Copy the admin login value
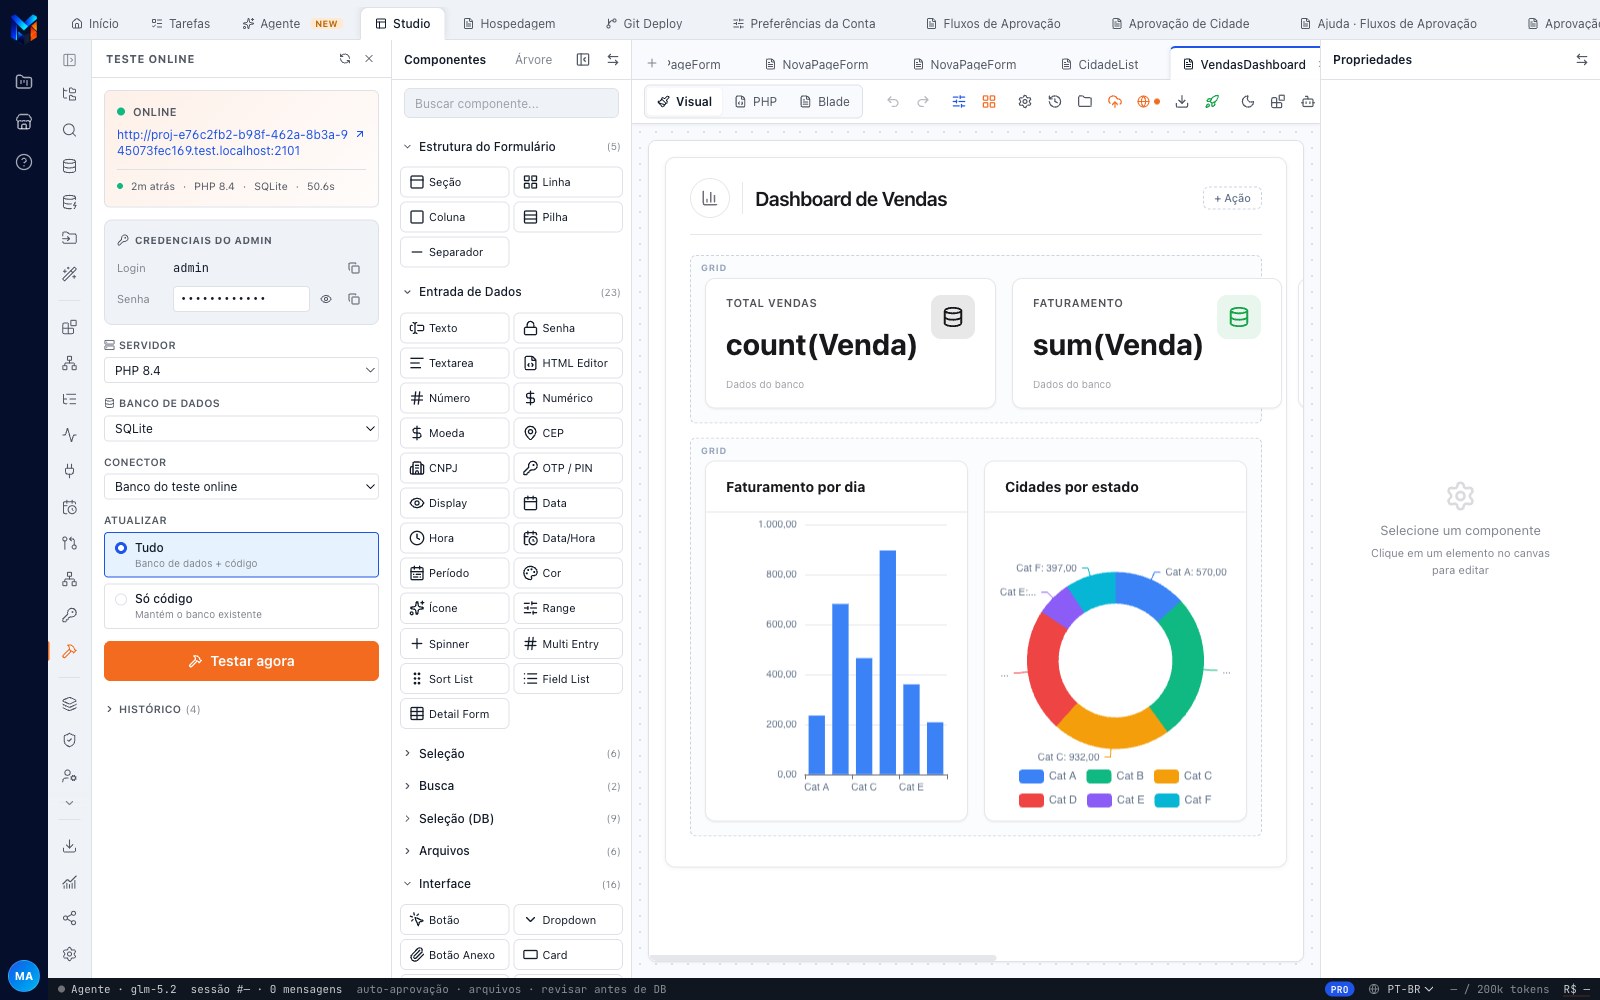 pyautogui.click(x=354, y=268)
